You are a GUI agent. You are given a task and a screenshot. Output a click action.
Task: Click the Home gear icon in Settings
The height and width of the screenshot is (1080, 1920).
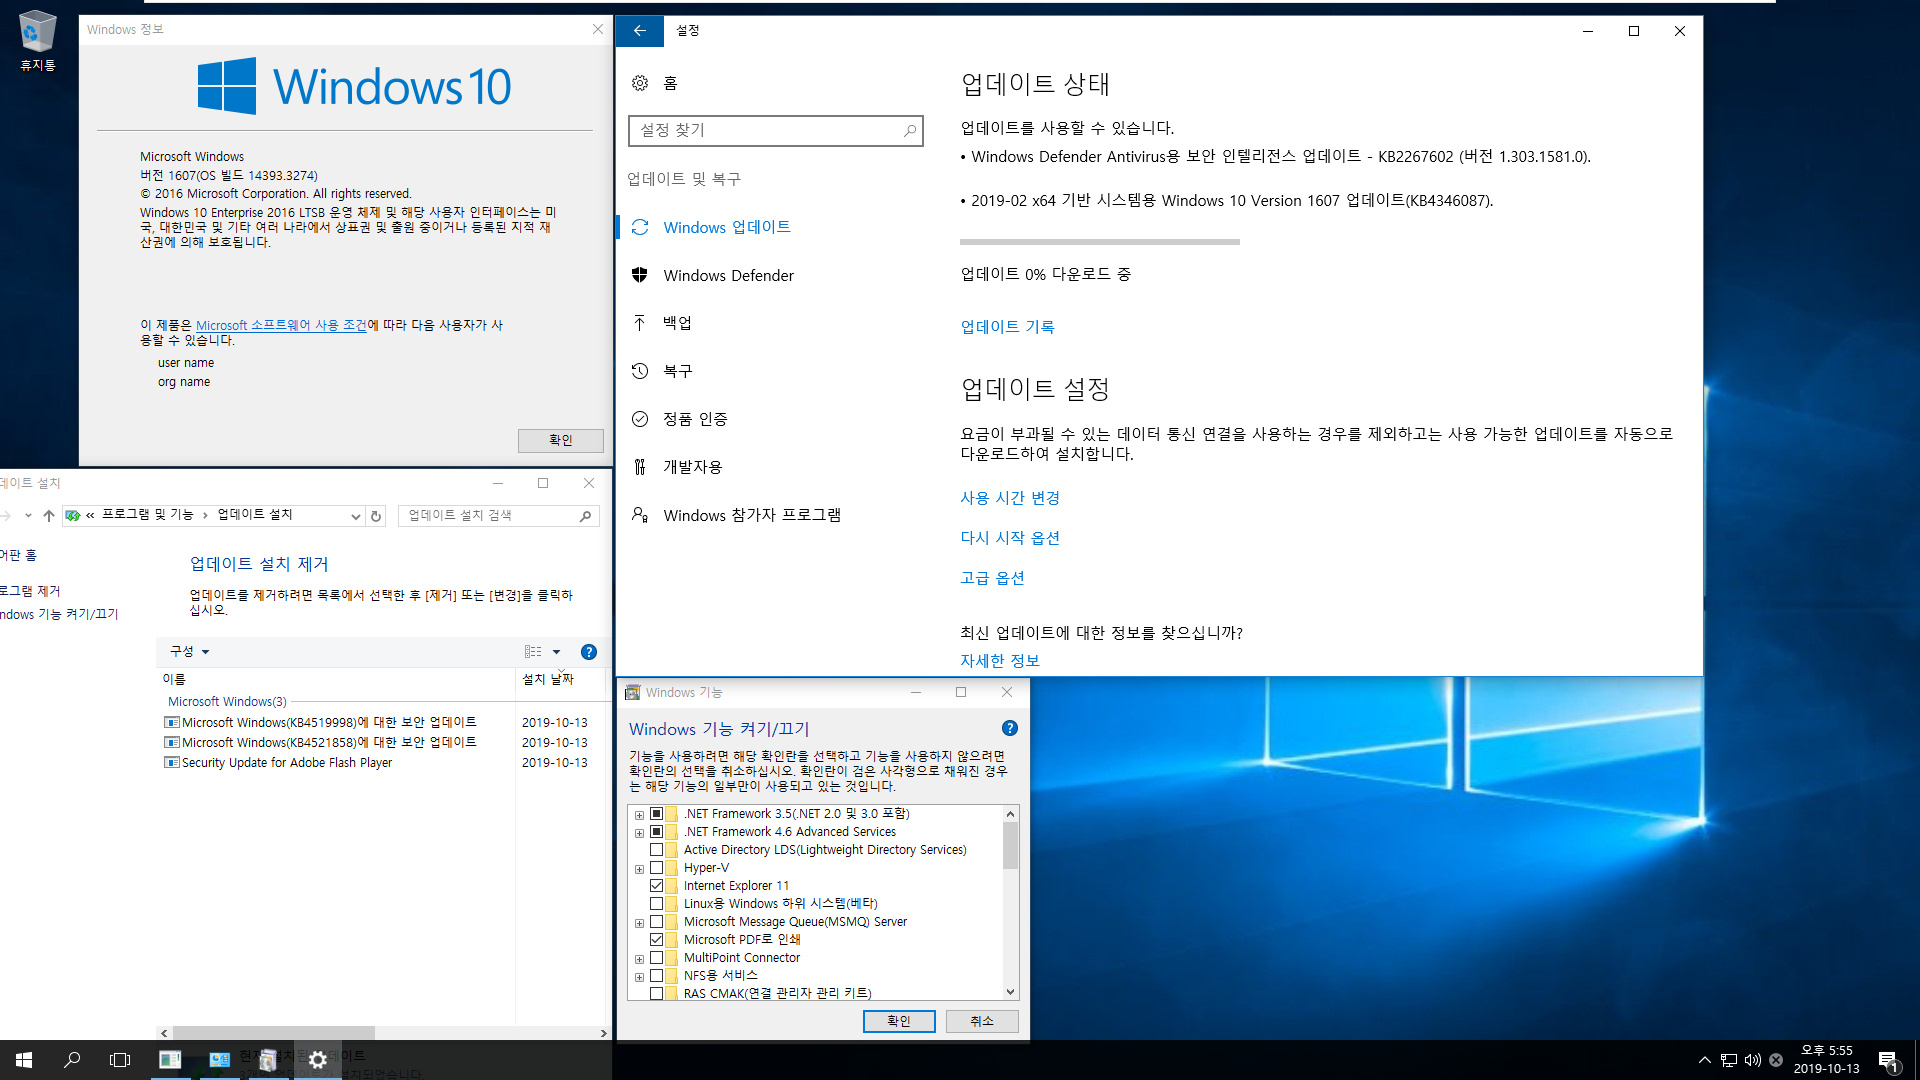(x=640, y=83)
